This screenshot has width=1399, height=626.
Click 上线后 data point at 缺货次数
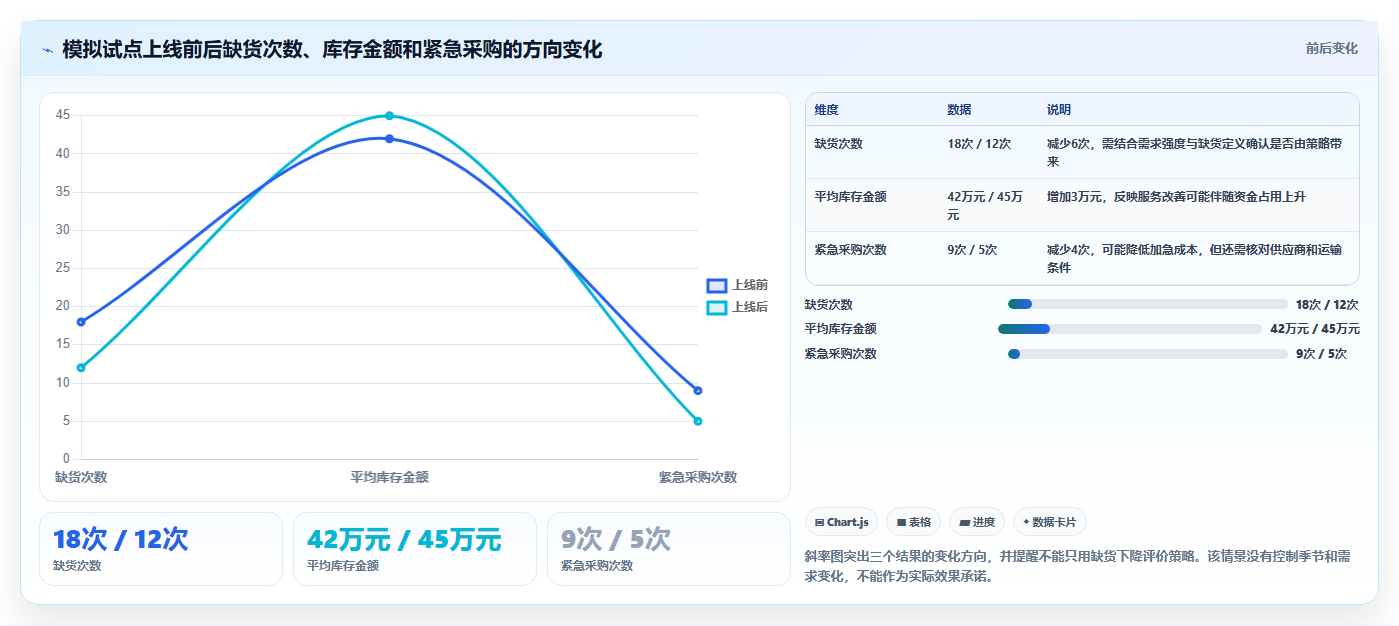coord(81,368)
